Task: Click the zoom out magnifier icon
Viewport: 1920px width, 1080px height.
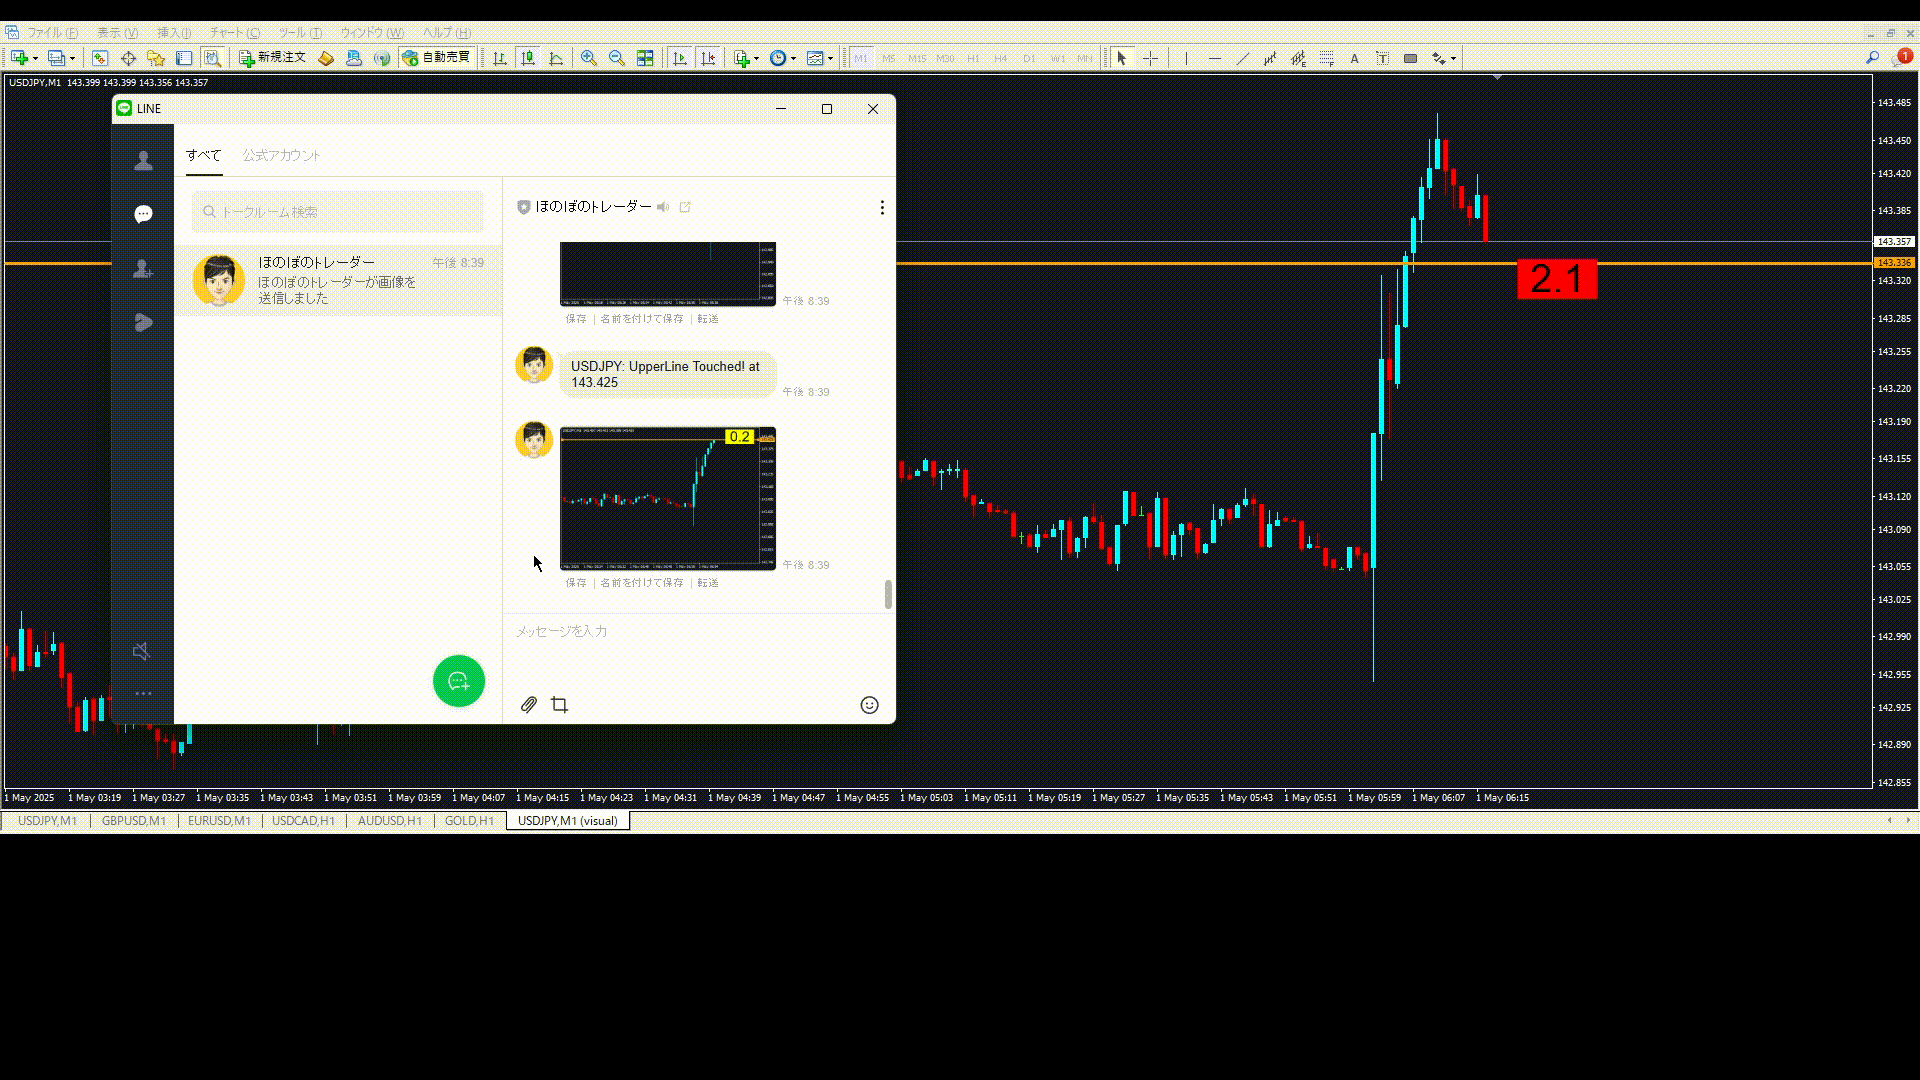Action: (x=617, y=58)
